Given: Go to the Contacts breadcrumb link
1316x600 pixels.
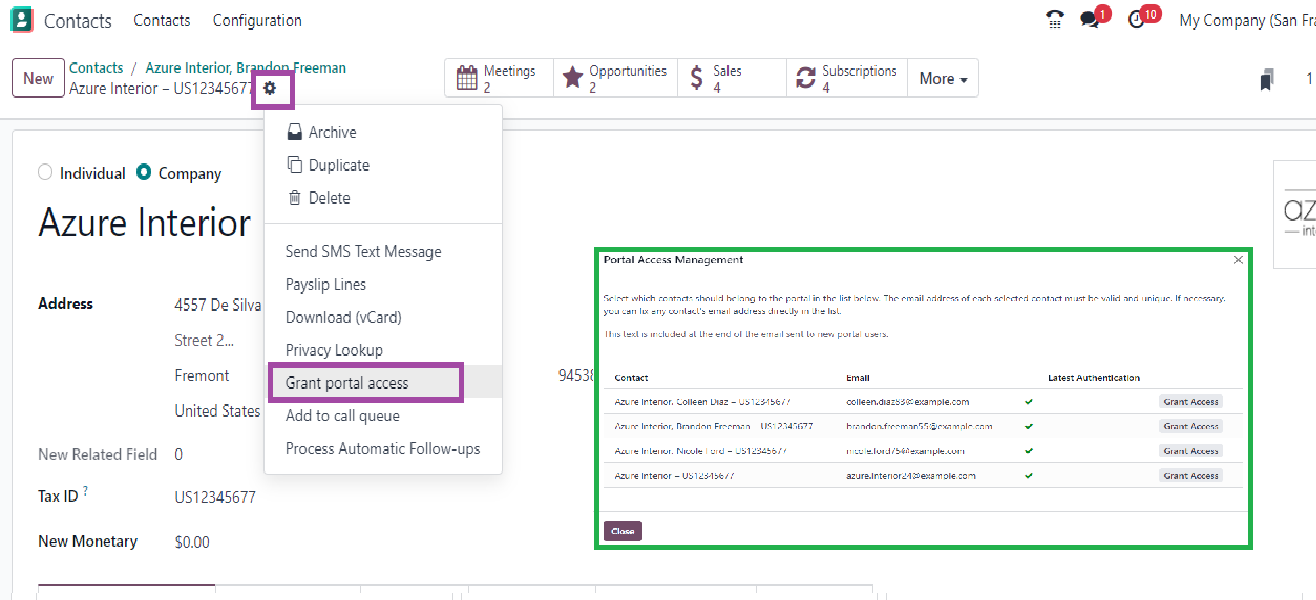Looking at the screenshot, I should 96,68.
